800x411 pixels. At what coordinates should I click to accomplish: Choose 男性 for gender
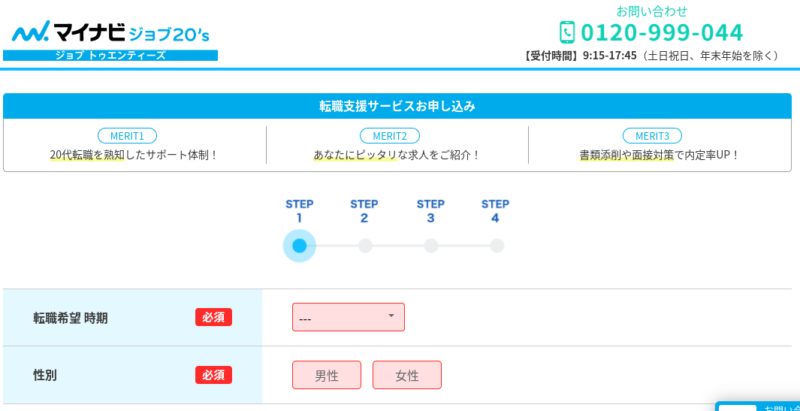pyautogui.click(x=327, y=375)
